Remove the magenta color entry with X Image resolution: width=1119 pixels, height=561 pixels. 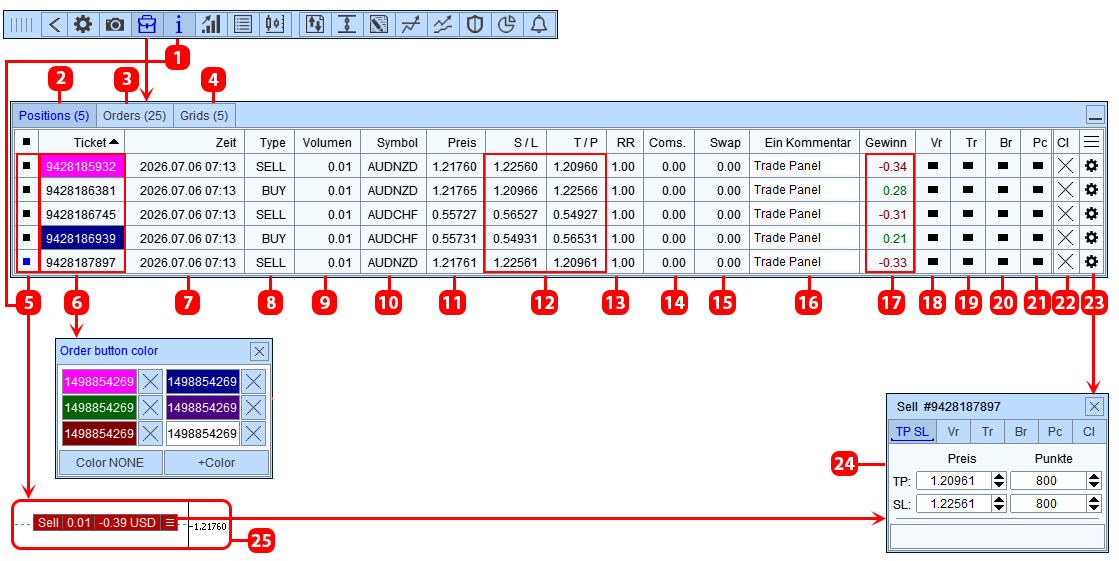[x=151, y=382]
